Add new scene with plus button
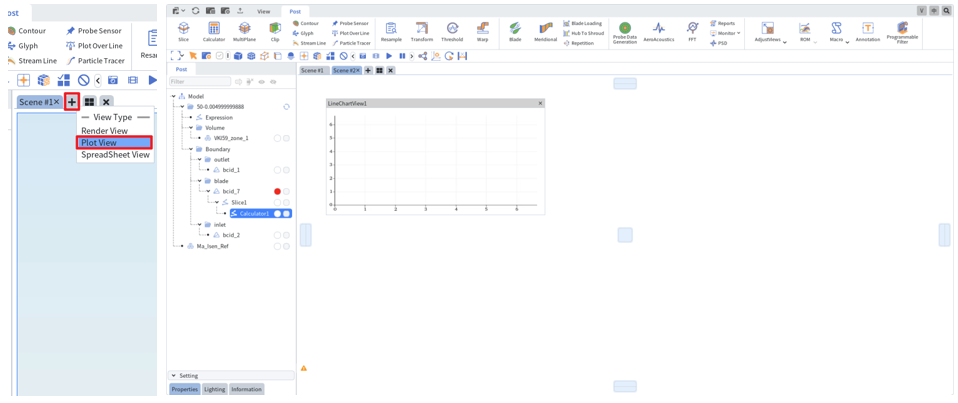 pyautogui.click(x=72, y=102)
